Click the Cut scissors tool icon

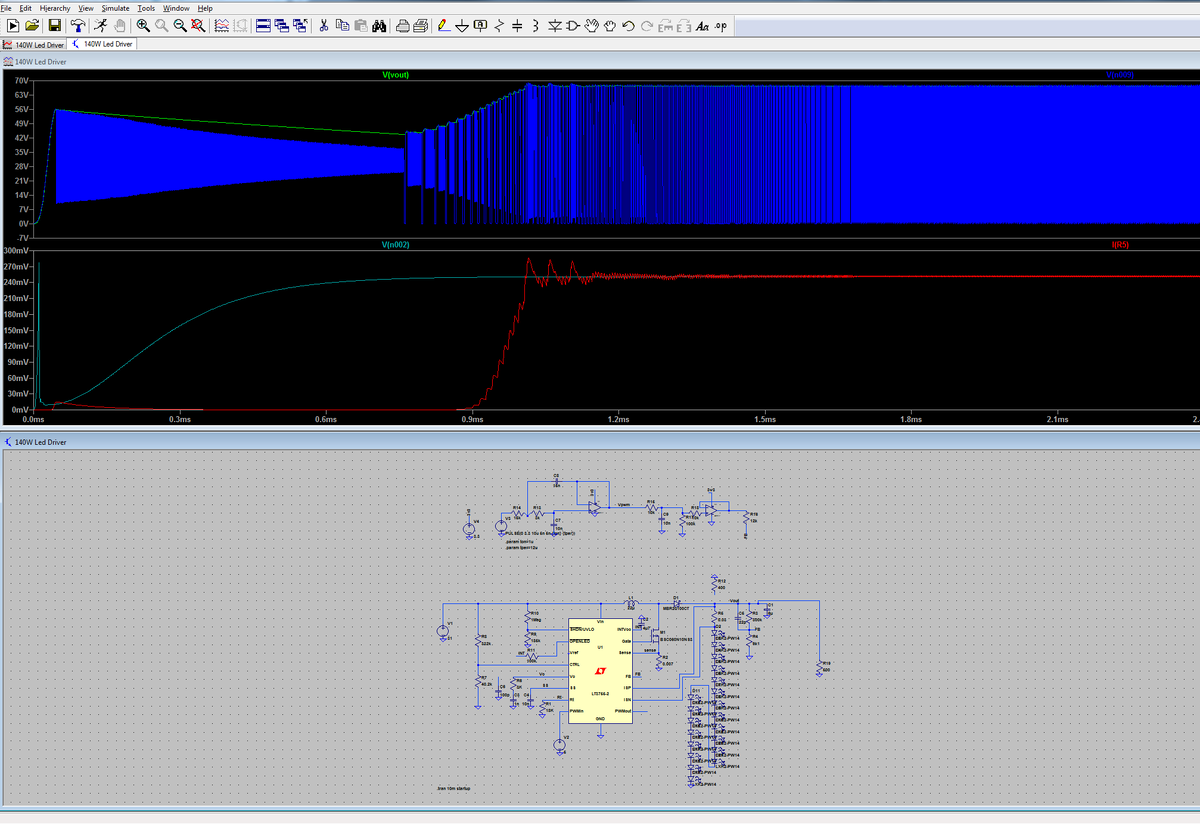325,25
